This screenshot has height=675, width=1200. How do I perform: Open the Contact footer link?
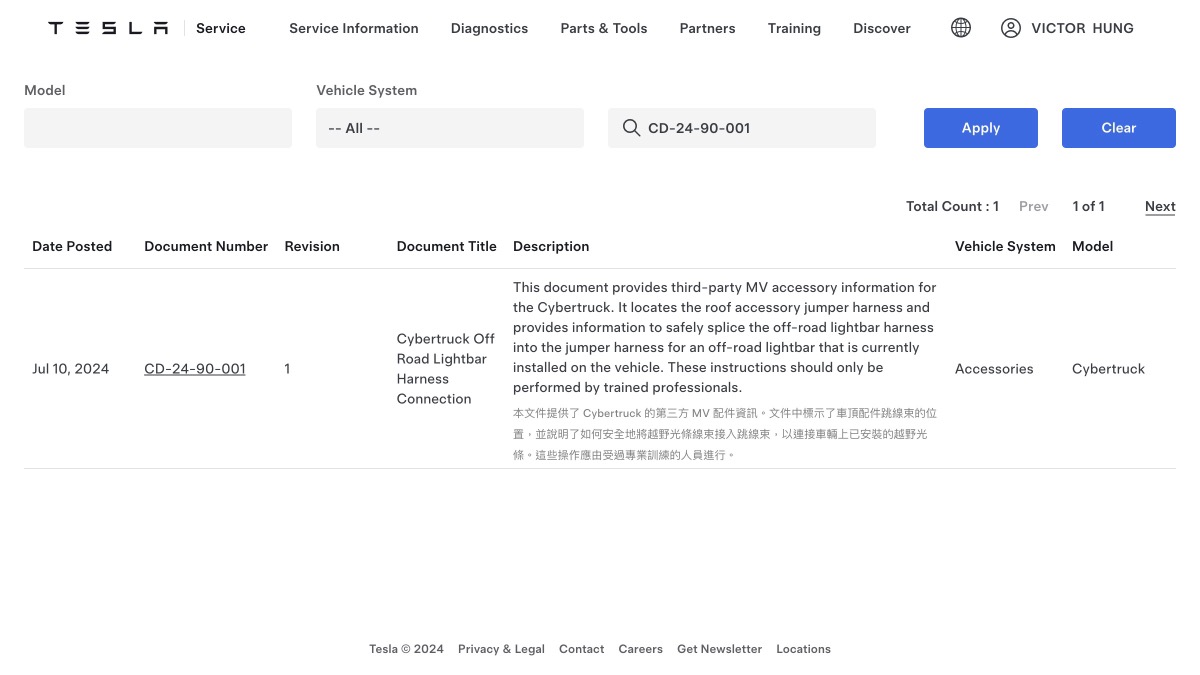point(582,649)
